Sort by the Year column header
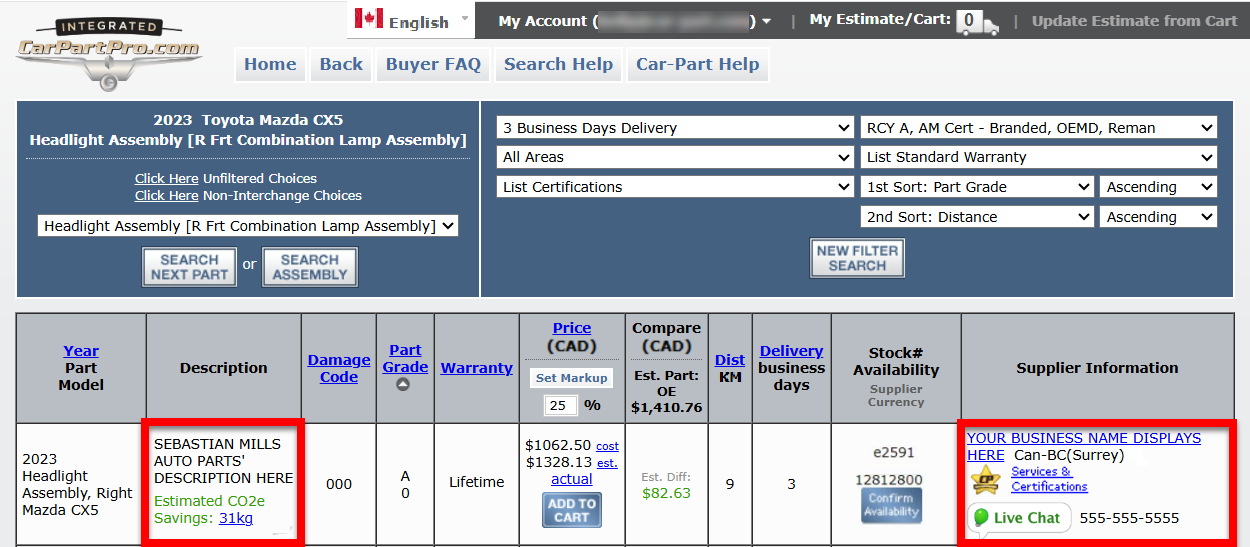The image size is (1250, 547). [81, 351]
